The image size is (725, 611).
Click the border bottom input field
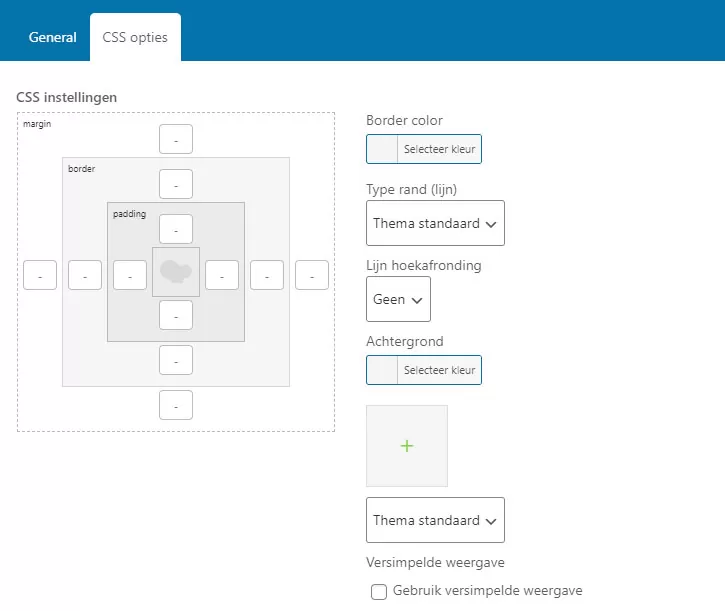[176, 360]
